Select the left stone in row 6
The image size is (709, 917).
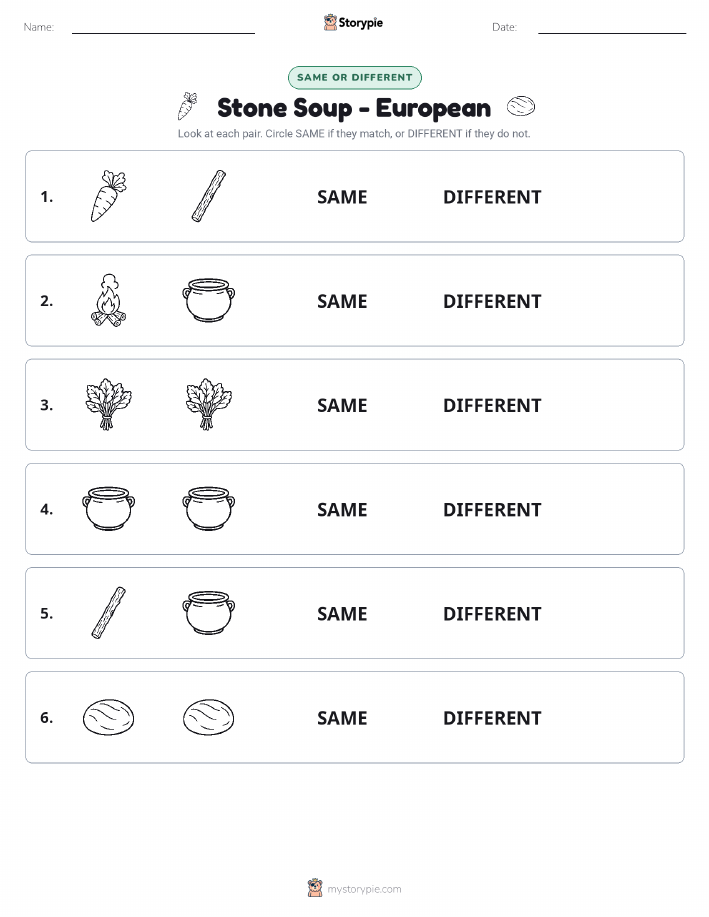(108, 717)
